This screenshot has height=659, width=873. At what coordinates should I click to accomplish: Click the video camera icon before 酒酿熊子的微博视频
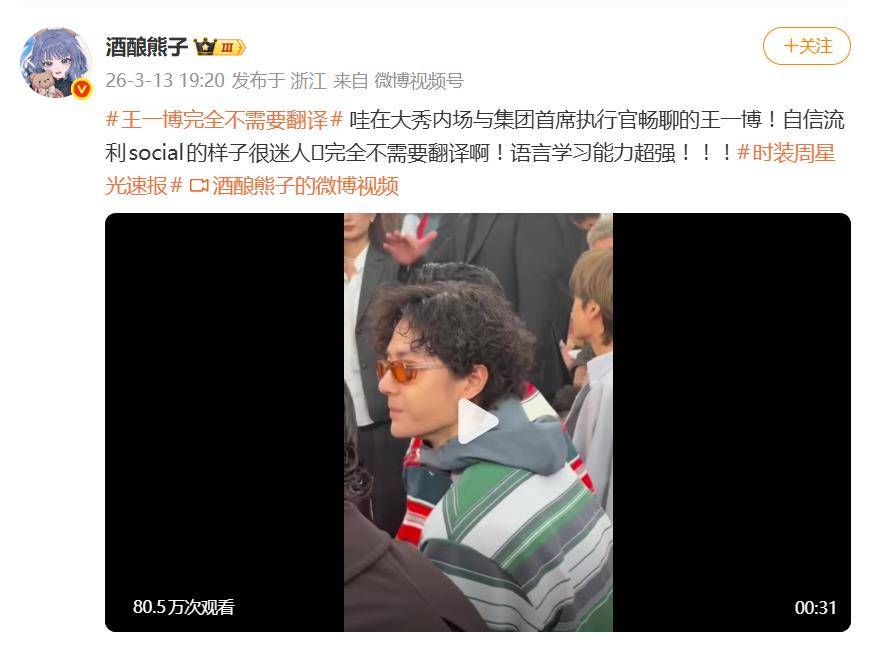198,186
